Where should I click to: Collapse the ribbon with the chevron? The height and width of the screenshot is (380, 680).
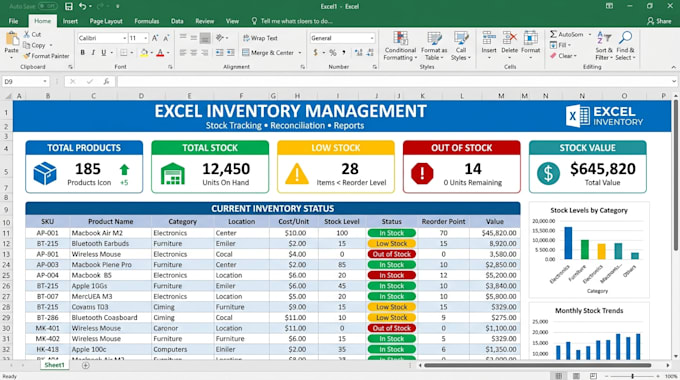point(673,67)
